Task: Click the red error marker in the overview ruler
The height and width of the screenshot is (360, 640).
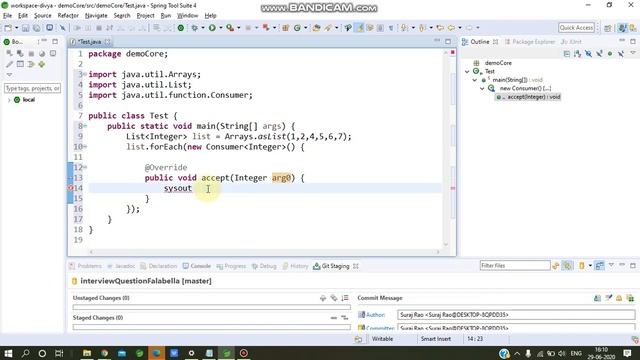Action: (x=453, y=188)
